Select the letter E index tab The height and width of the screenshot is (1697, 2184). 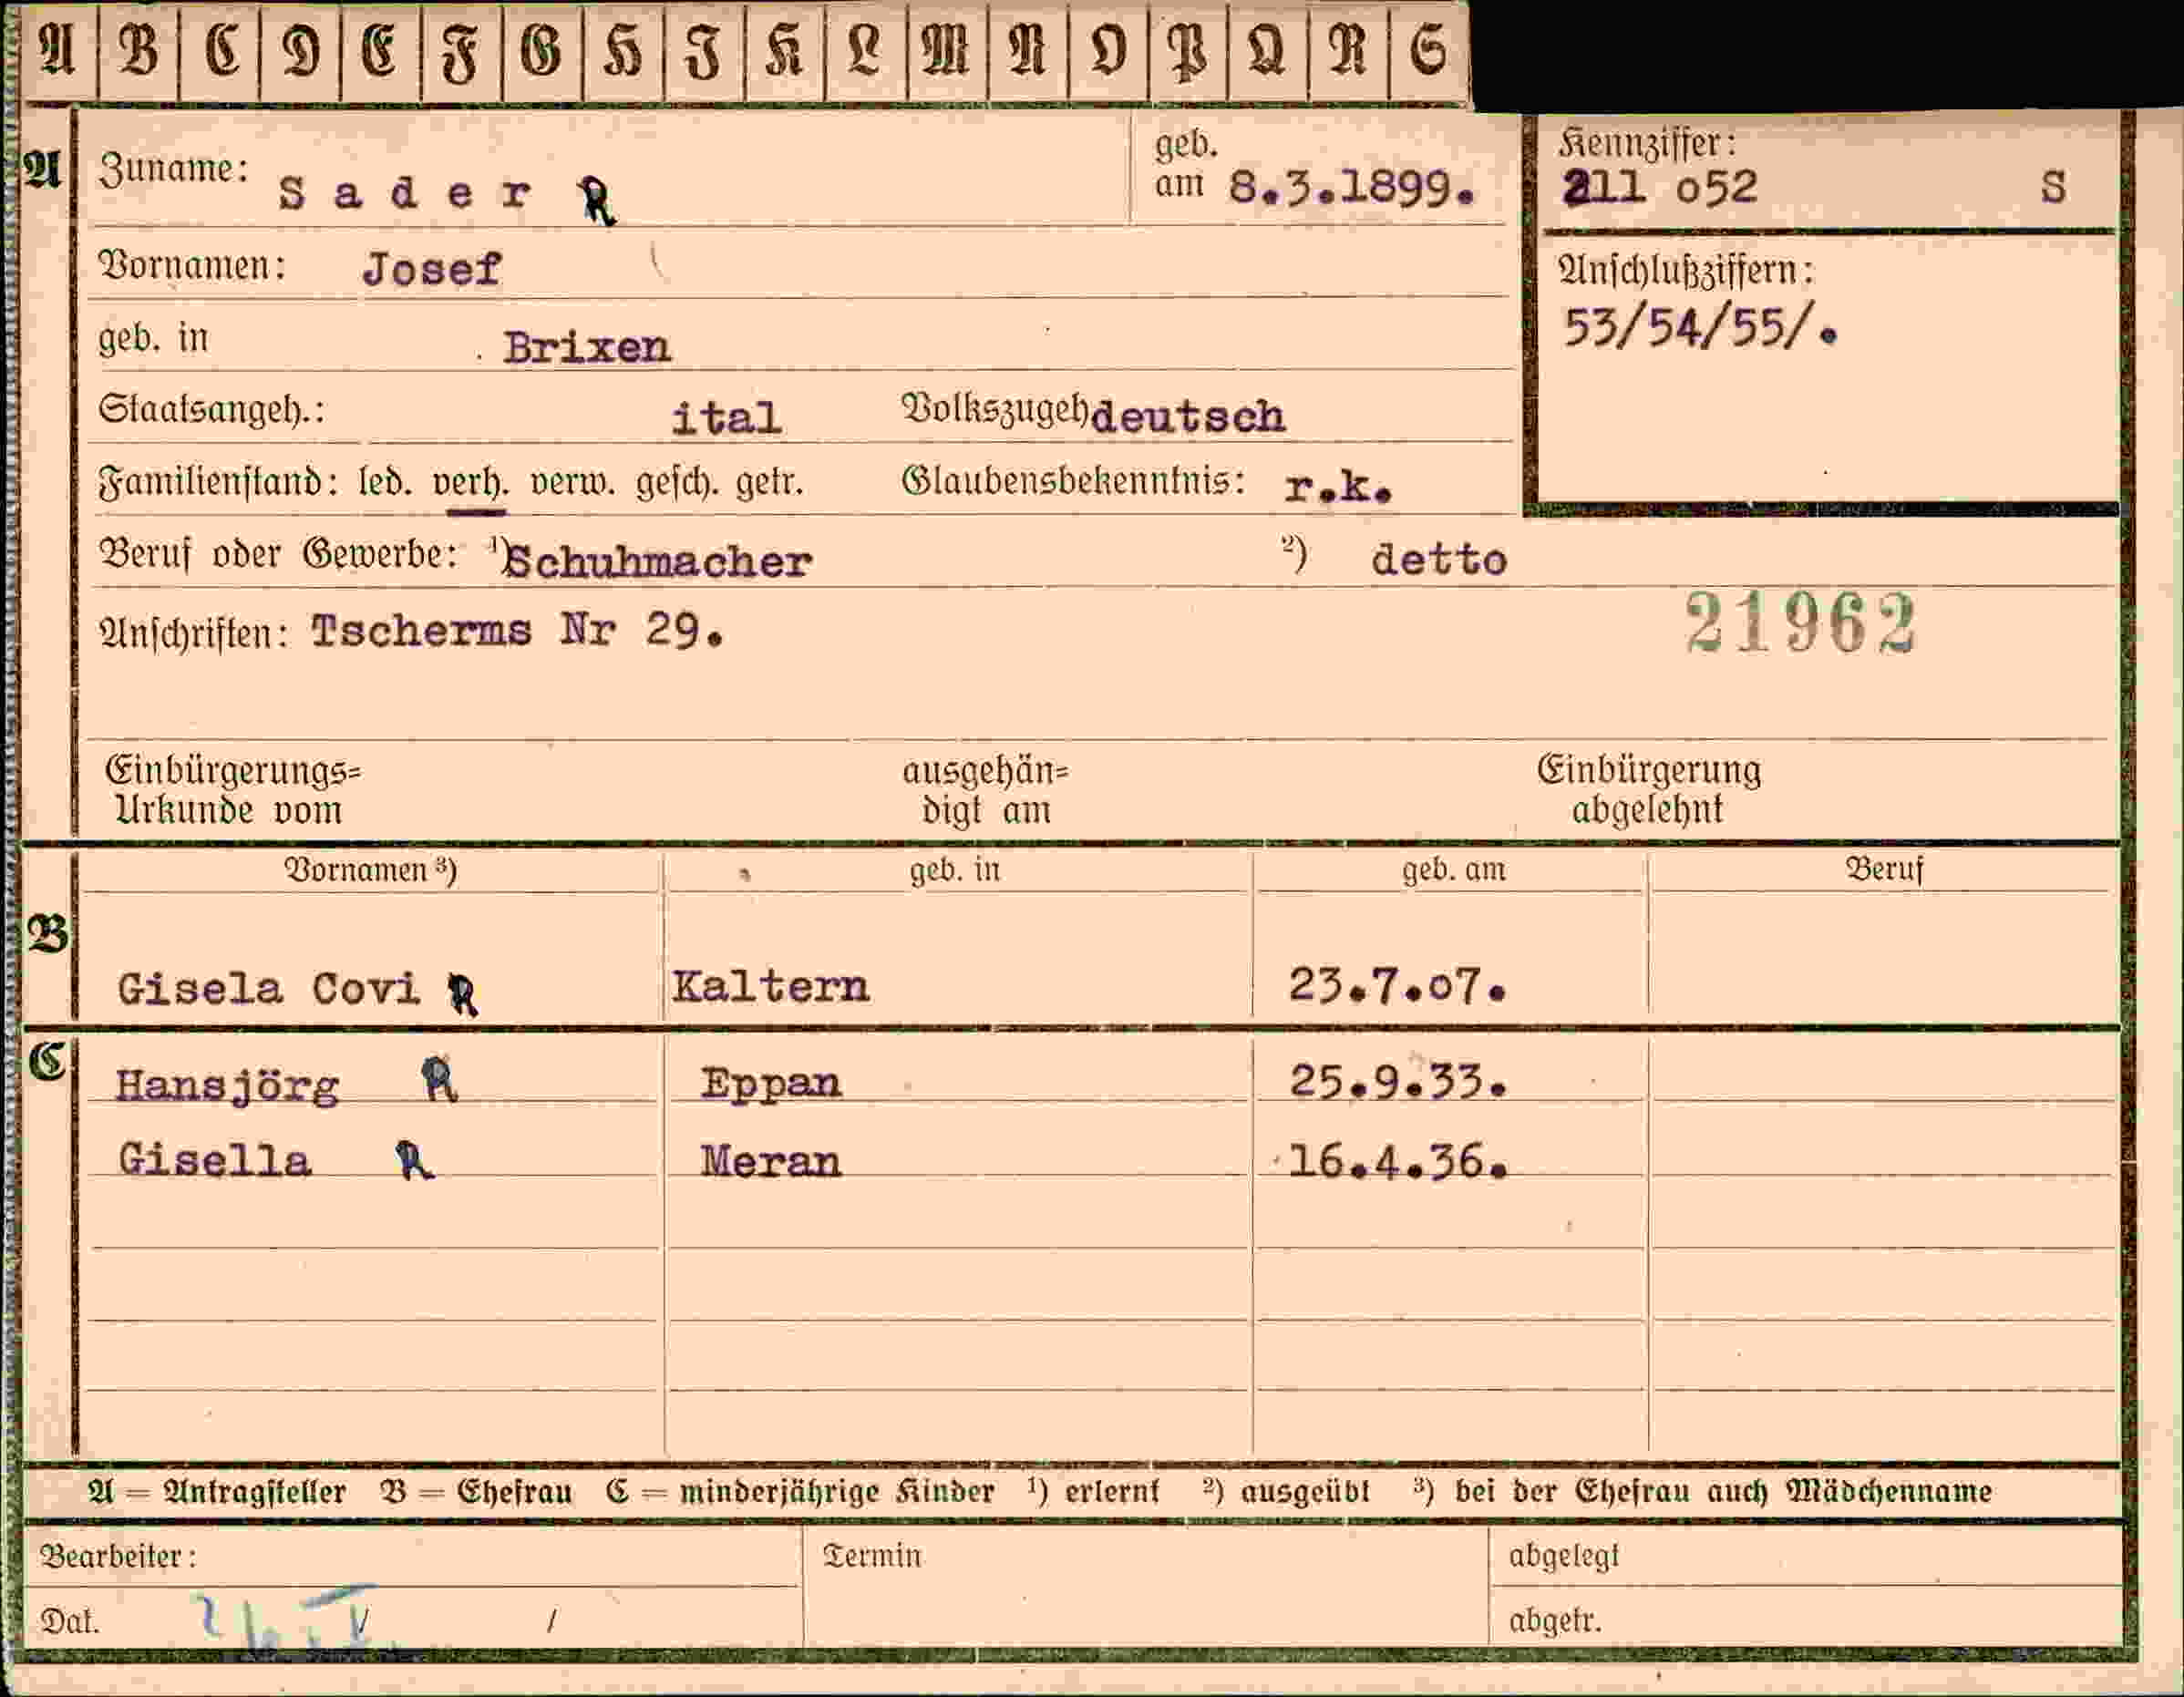point(381,50)
